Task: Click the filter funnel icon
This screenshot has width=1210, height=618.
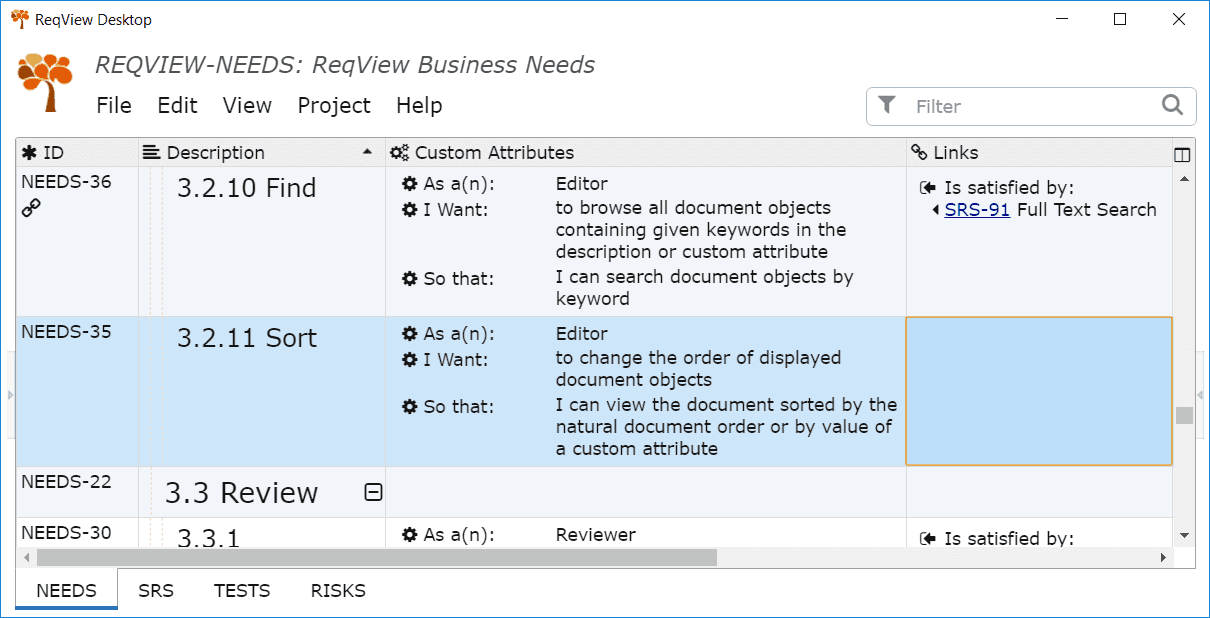Action: pos(886,105)
